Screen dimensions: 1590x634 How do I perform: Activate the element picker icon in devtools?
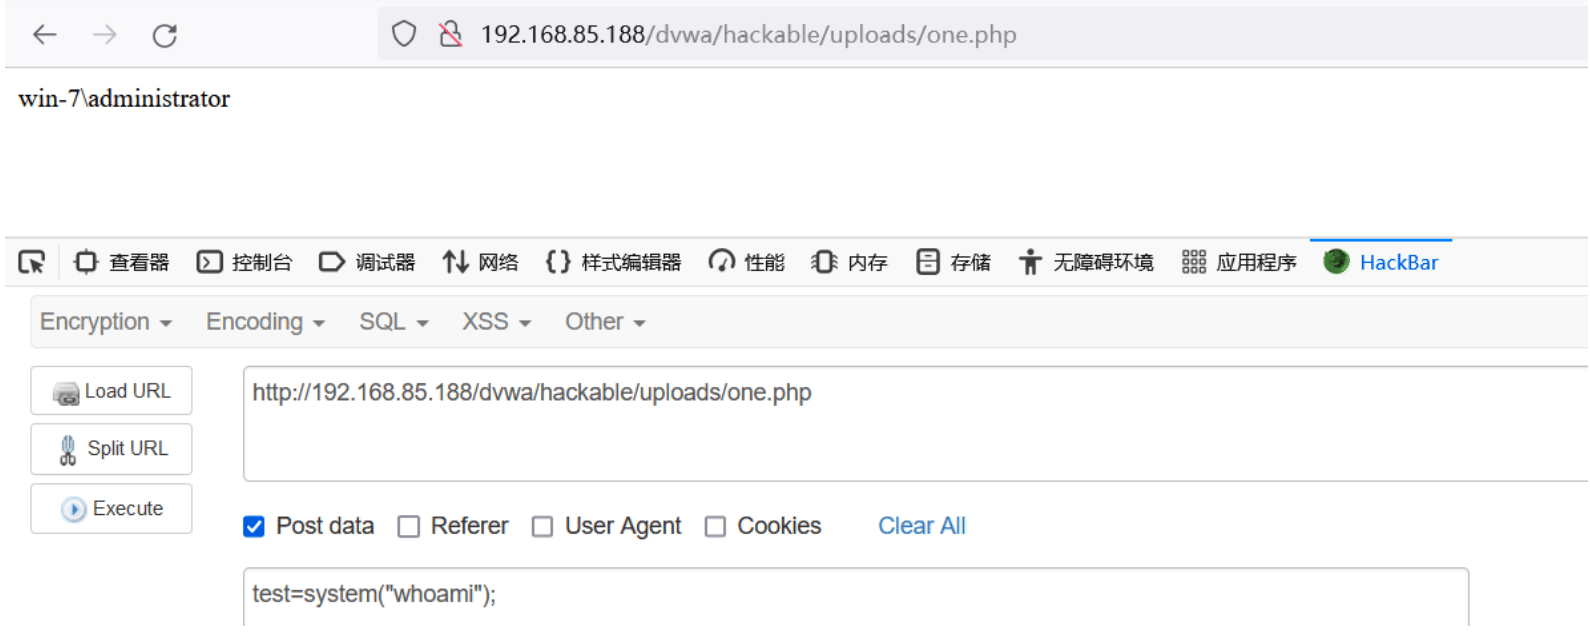[32, 262]
